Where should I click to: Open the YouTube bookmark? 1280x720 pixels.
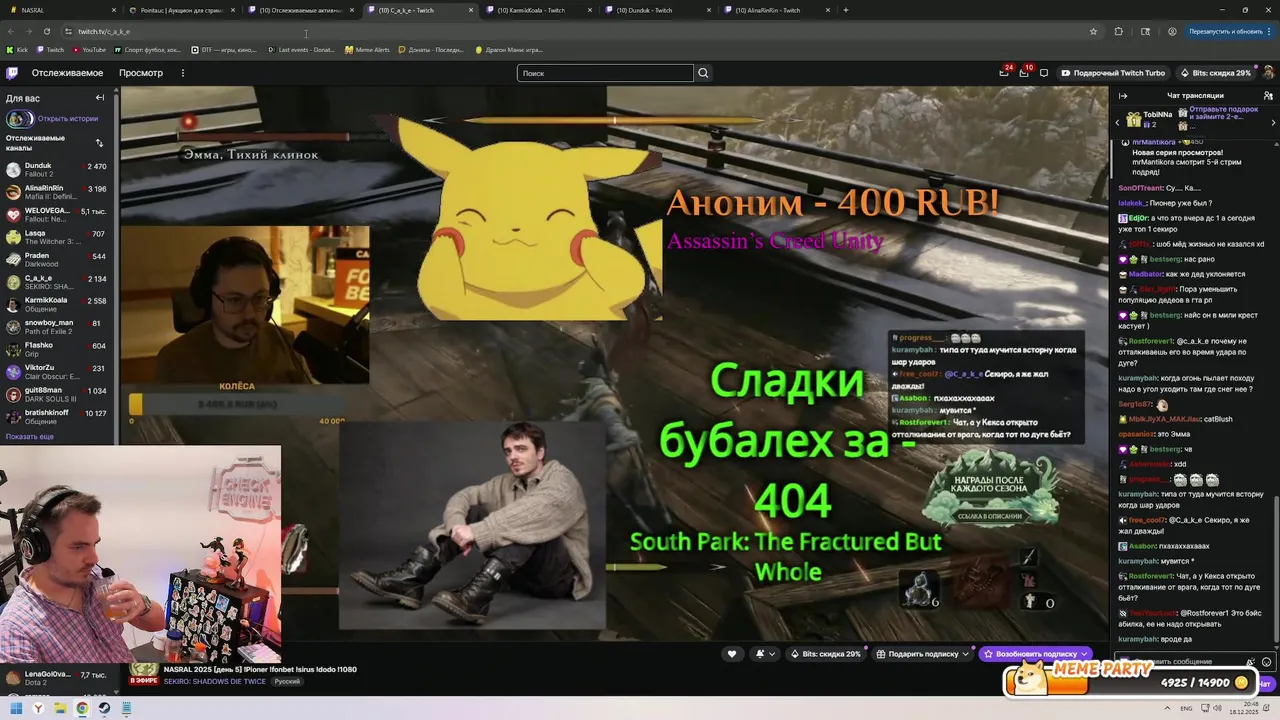click(x=88, y=50)
